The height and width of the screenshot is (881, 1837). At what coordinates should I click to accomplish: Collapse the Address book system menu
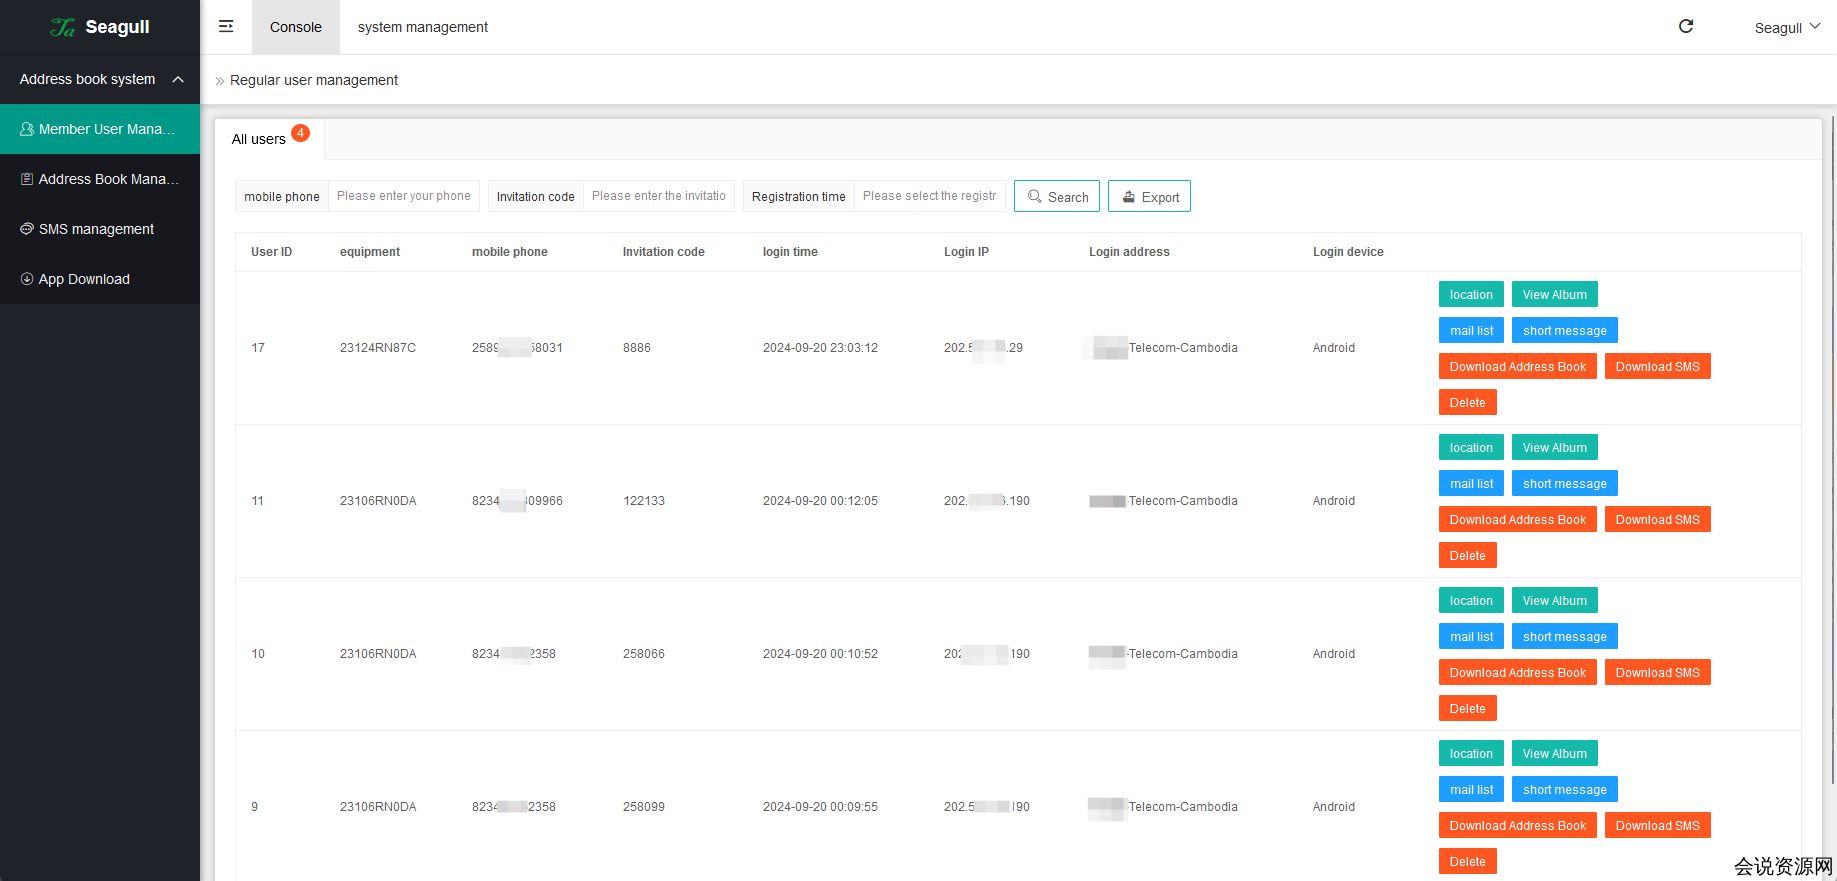click(100, 79)
